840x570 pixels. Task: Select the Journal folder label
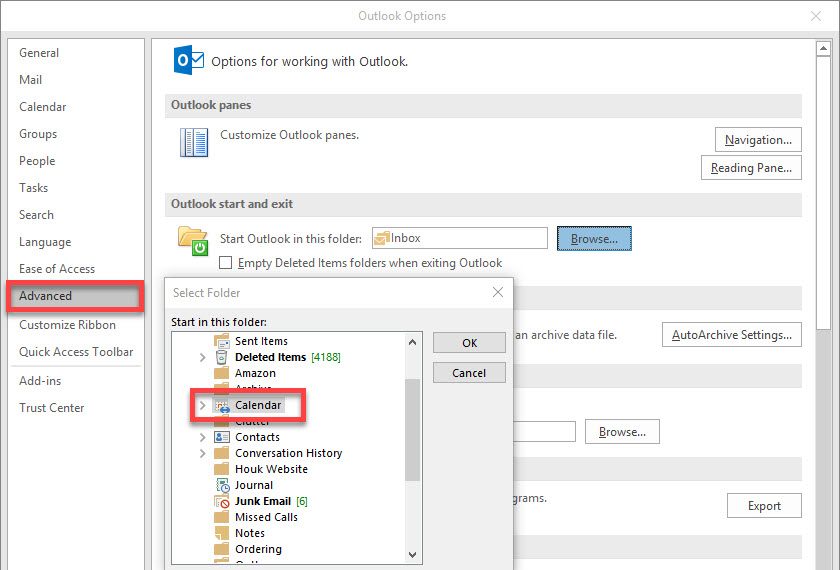(254, 485)
